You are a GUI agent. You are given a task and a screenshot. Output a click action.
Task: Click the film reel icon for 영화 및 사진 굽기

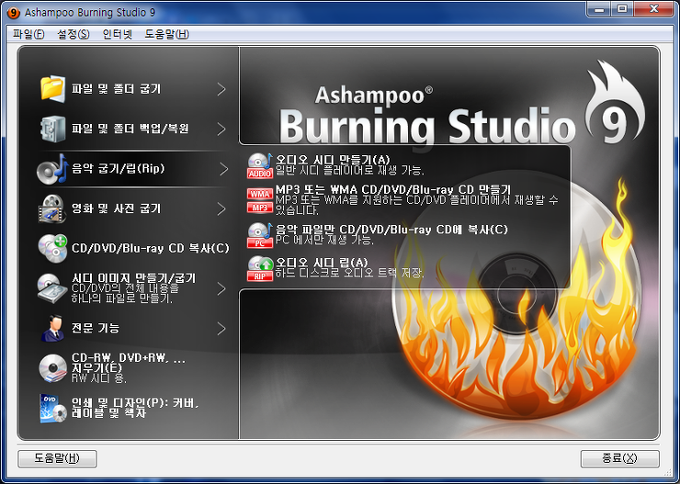point(52,209)
